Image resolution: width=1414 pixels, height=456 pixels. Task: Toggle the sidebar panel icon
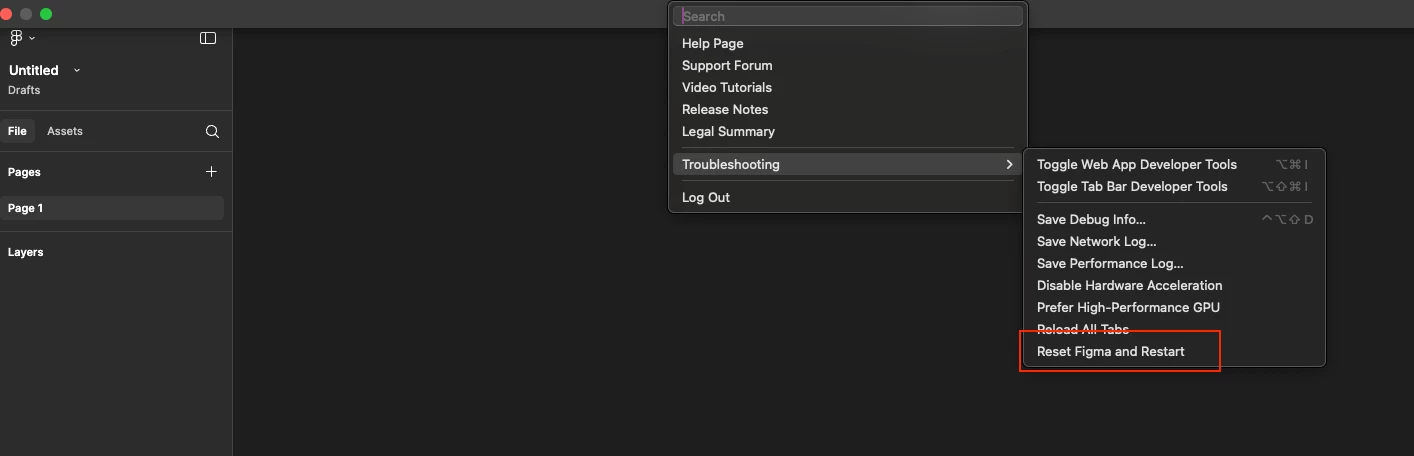tap(208, 38)
